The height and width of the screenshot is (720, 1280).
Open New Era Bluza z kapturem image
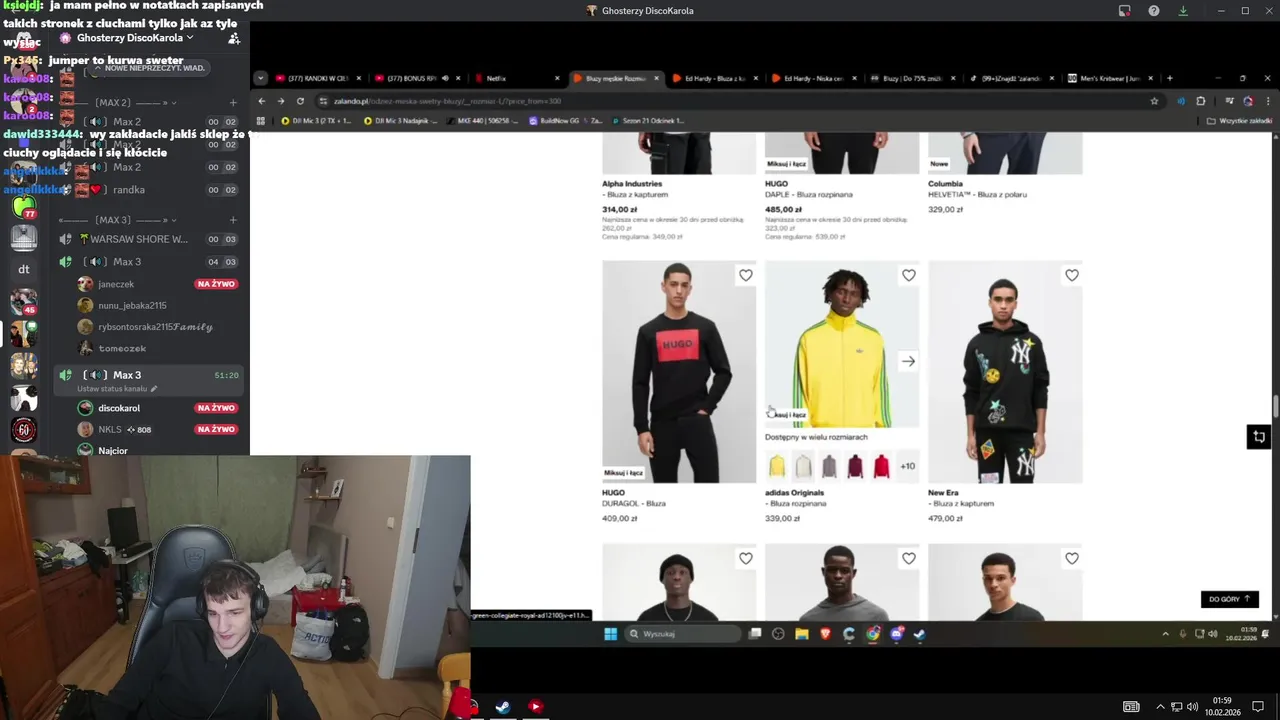pos(1005,372)
